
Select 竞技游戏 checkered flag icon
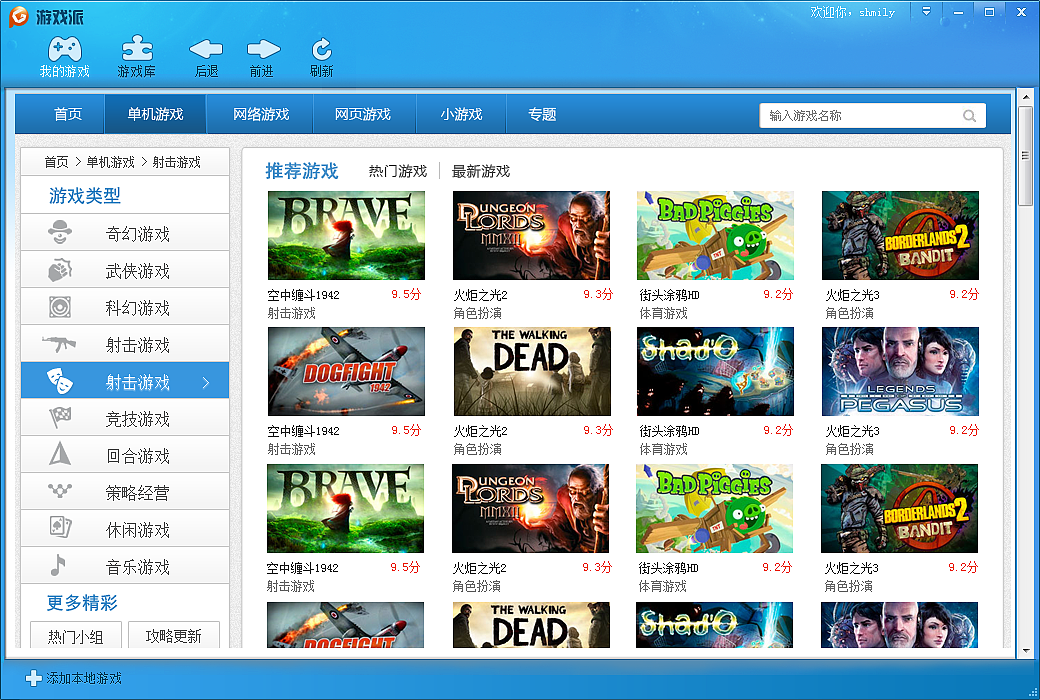point(60,417)
